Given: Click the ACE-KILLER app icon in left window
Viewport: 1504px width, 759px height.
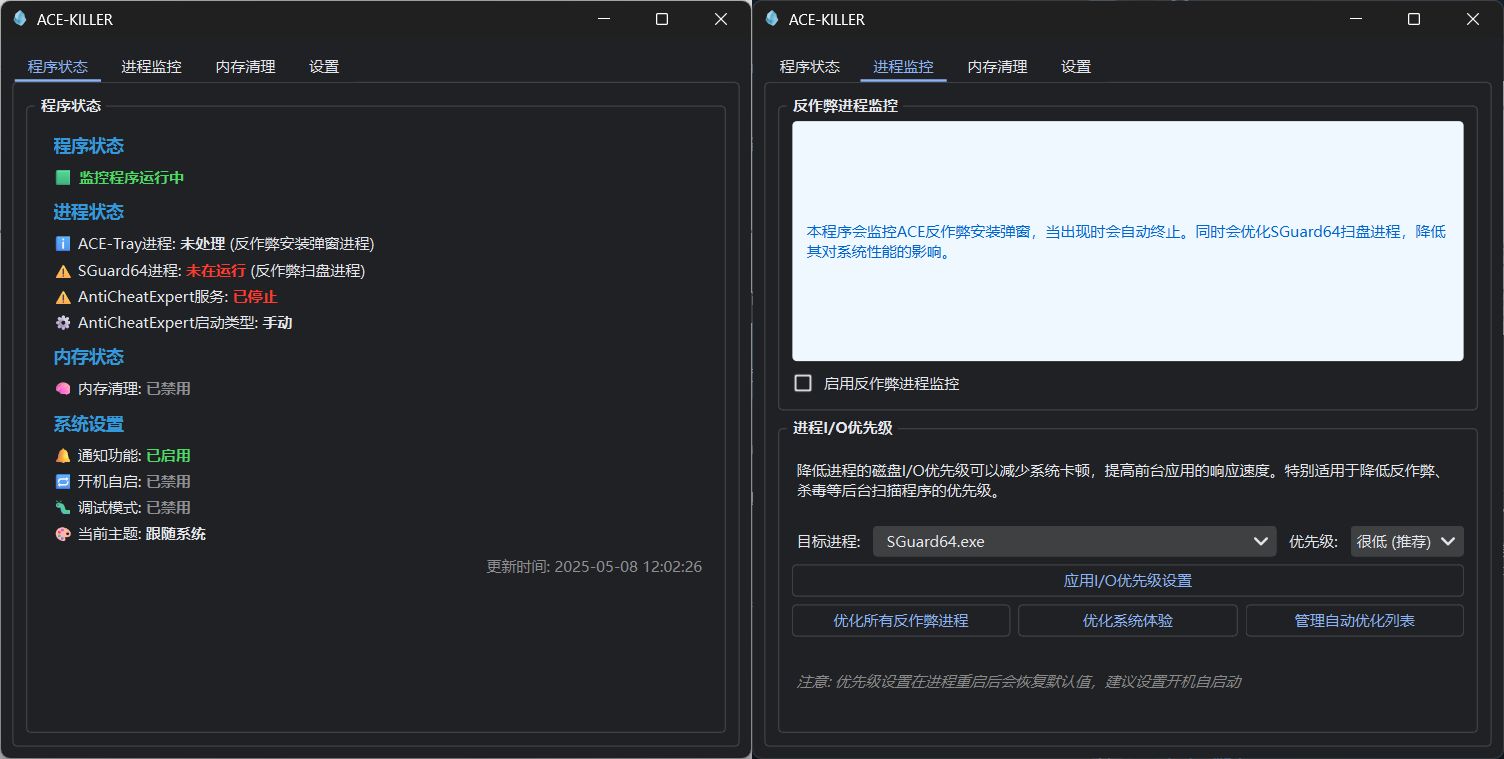Looking at the screenshot, I should click(x=19, y=19).
